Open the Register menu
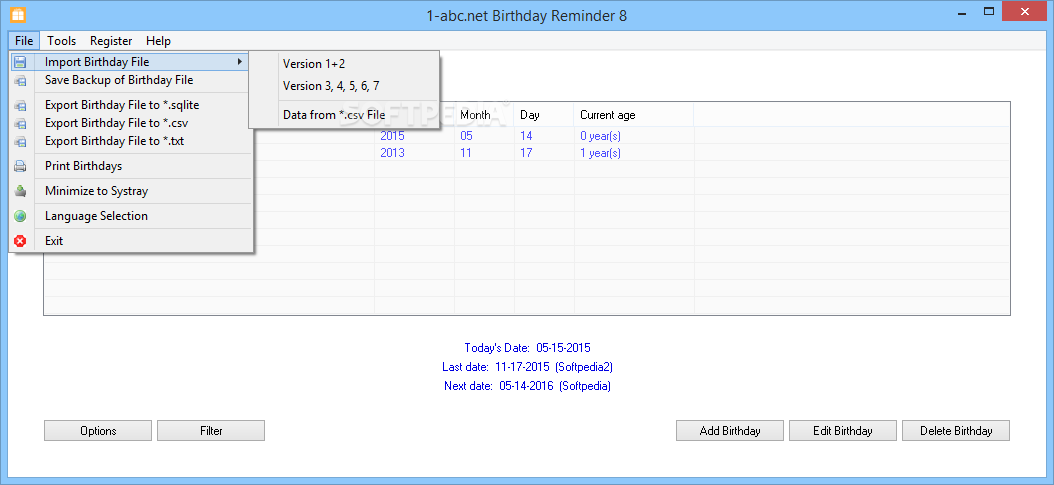The width and height of the screenshot is (1054, 485). pos(111,41)
